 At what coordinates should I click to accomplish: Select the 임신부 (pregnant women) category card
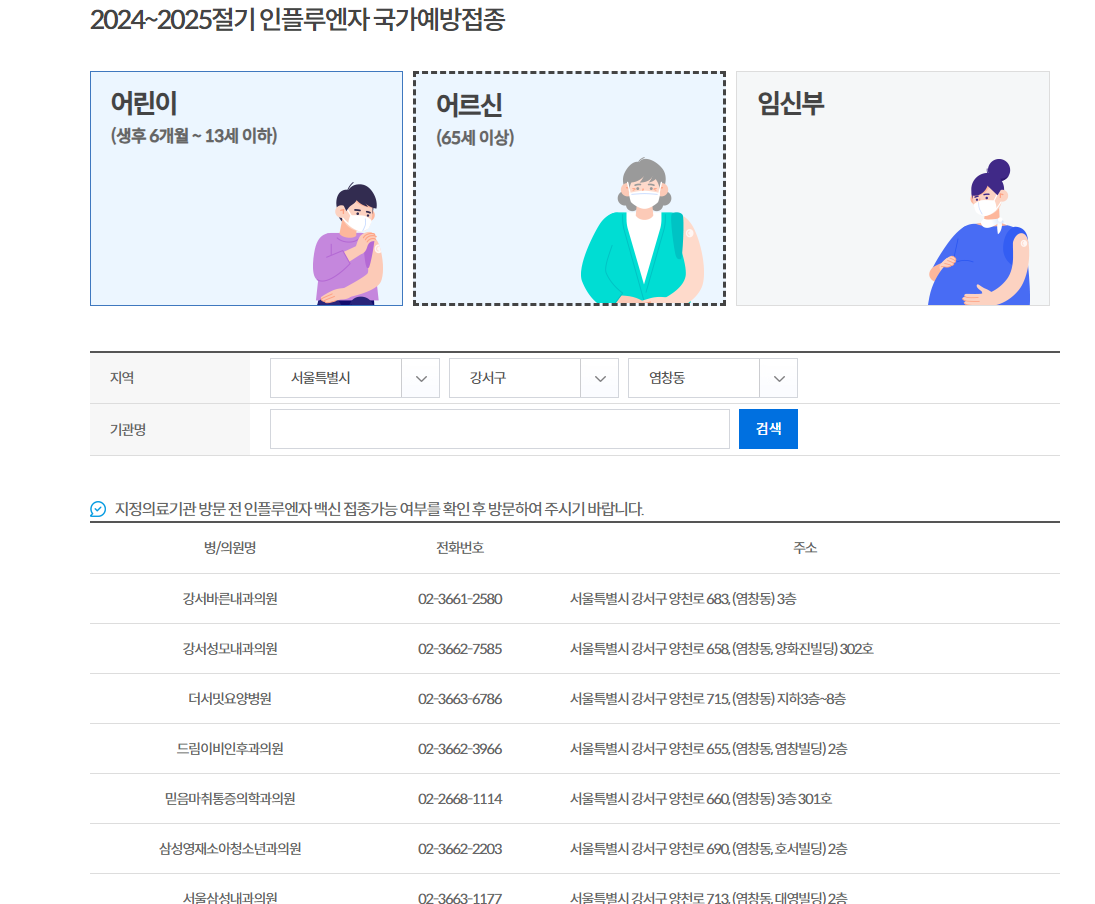coord(893,187)
